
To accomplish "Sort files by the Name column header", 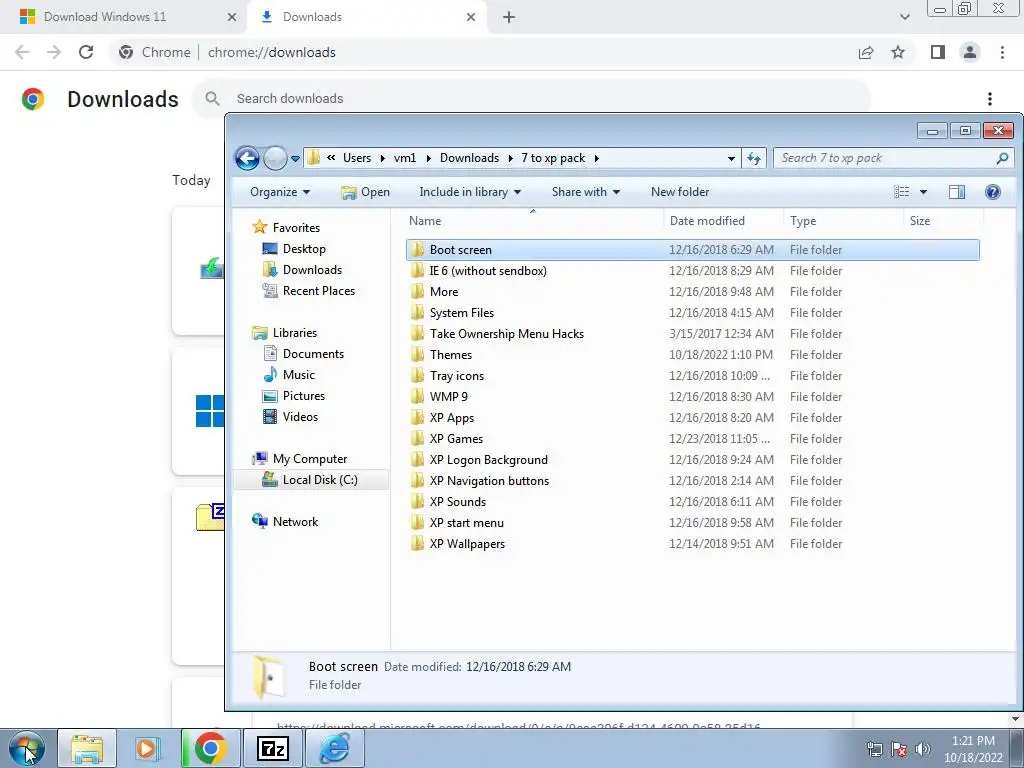I will click(x=425, y=221).
